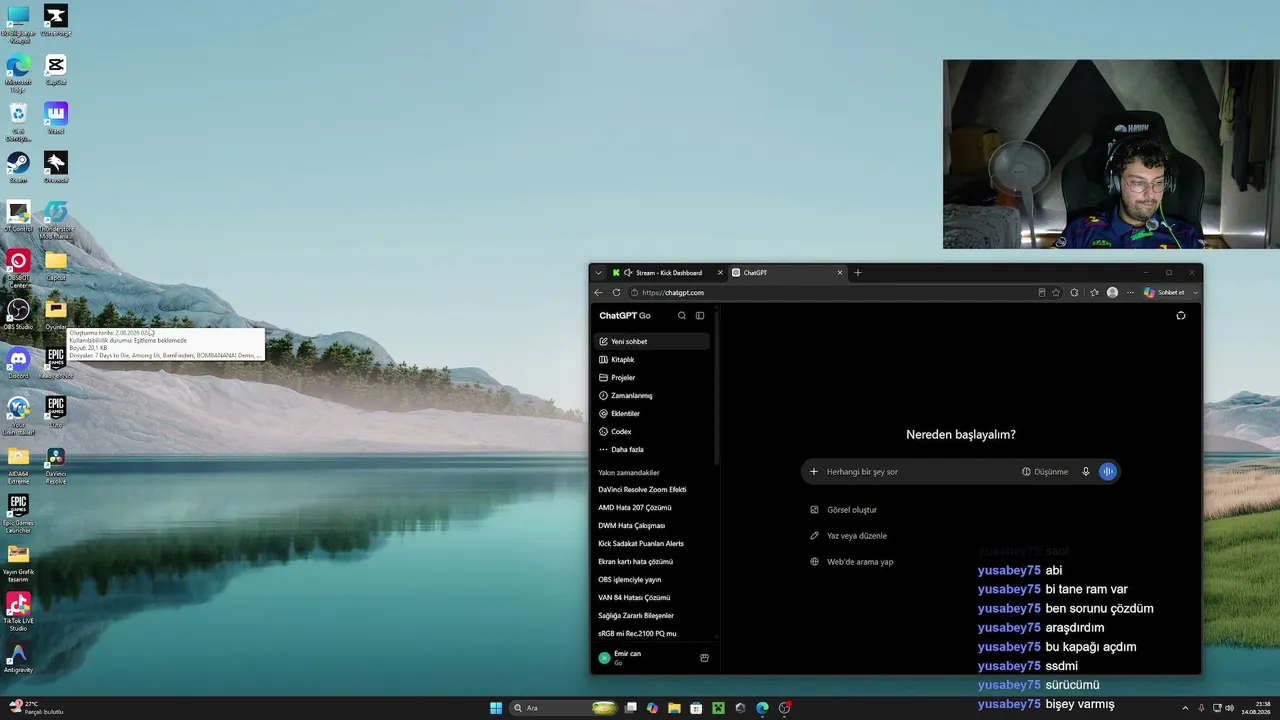The width and height of the screenshot is (1280, 720).
Task: Open the Edge three-dot settings menu
Action: (x=1131, y=293)
